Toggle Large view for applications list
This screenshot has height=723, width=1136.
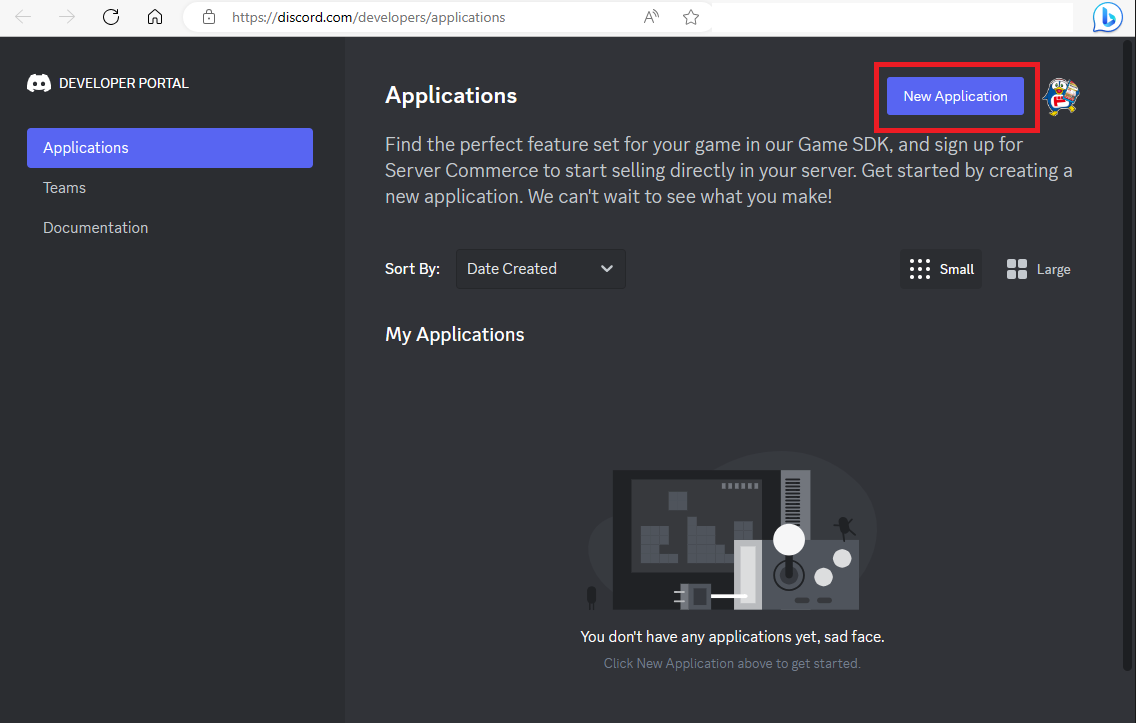coord(1038,268)
